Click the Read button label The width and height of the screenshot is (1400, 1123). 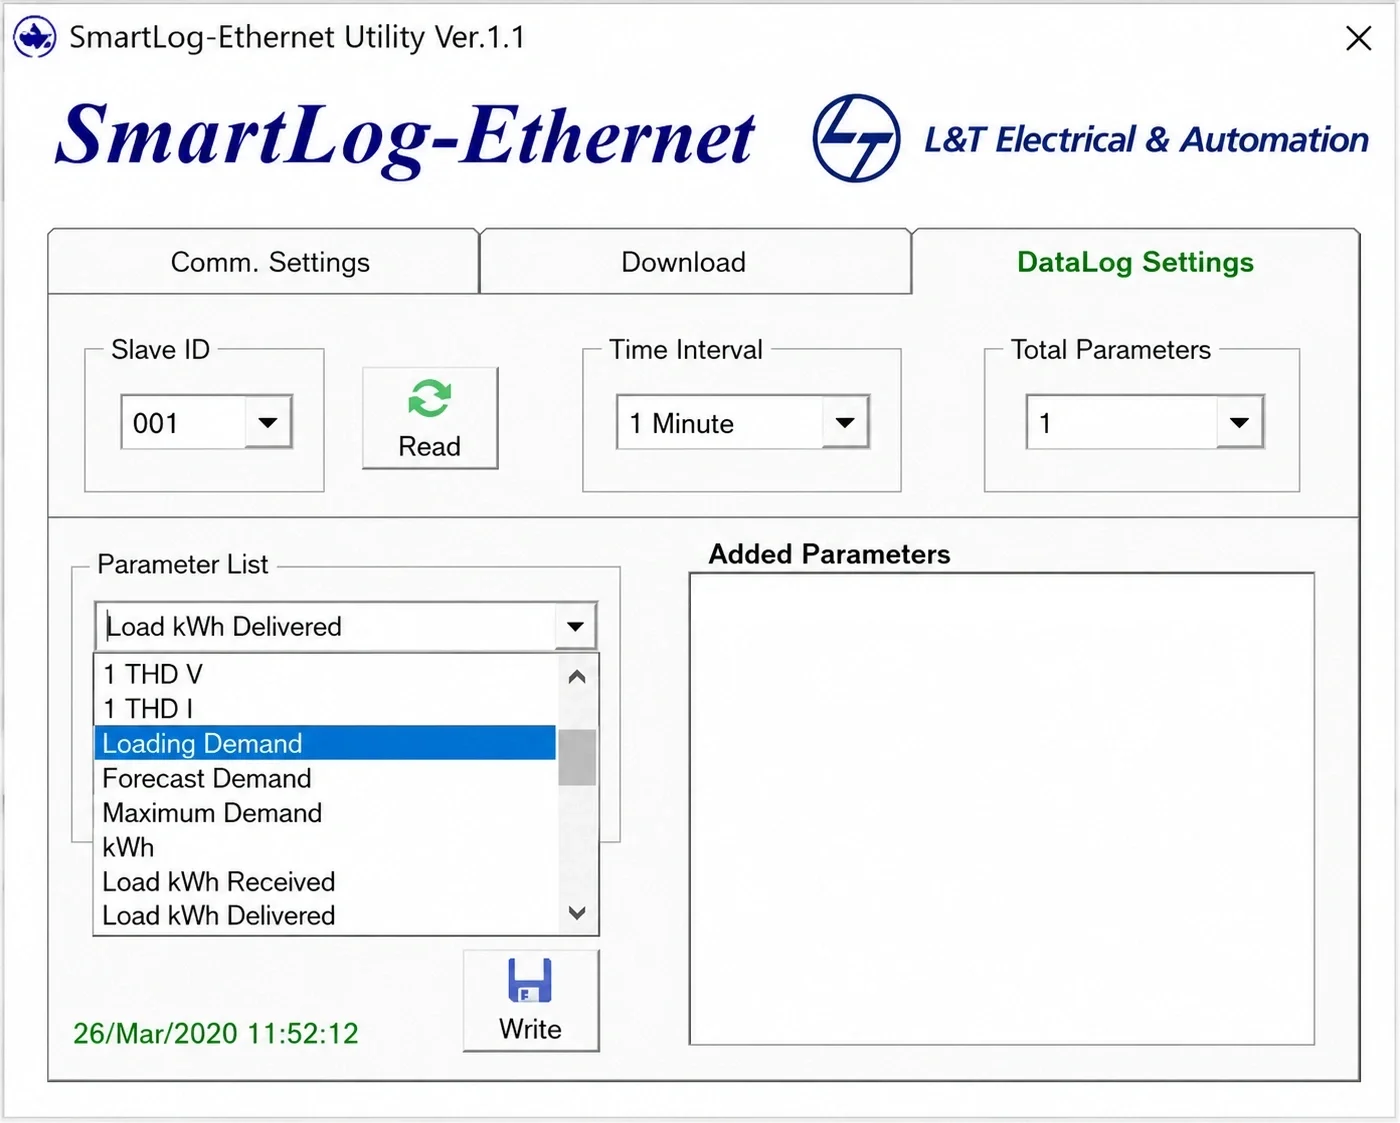click(430, 446)
